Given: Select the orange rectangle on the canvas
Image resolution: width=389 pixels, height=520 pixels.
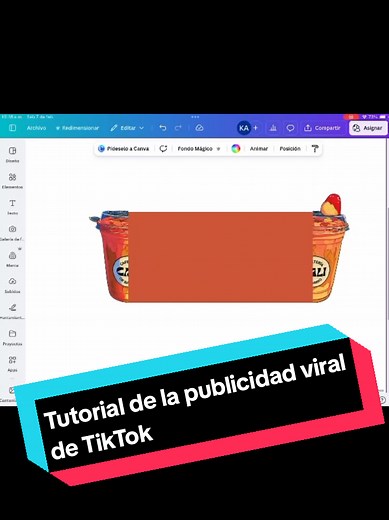Looking at the screenshot, I should coord(220,257).
